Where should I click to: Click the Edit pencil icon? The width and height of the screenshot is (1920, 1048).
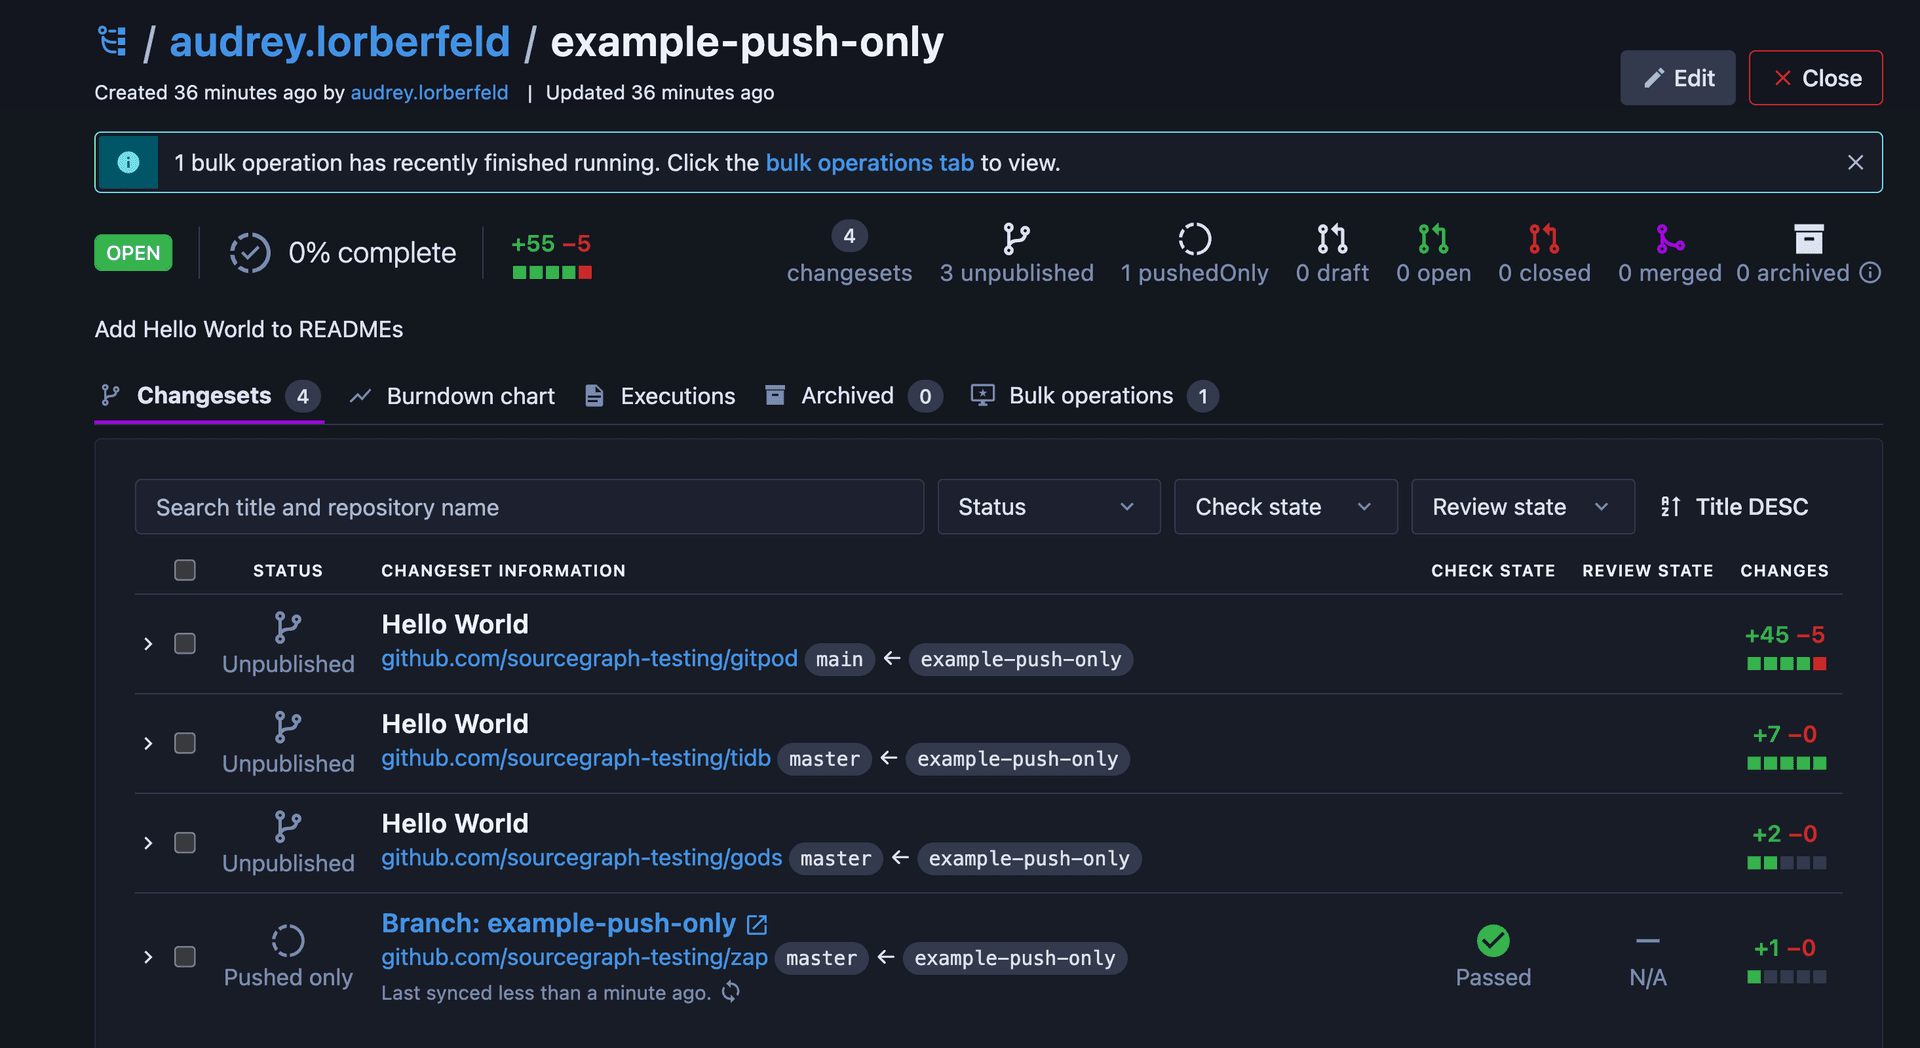(1654, 78)
